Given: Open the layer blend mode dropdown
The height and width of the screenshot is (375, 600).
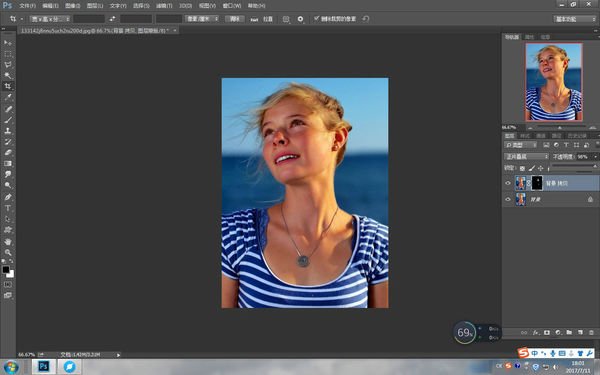Looking at the screenshot, I should (x=526, y=157).
